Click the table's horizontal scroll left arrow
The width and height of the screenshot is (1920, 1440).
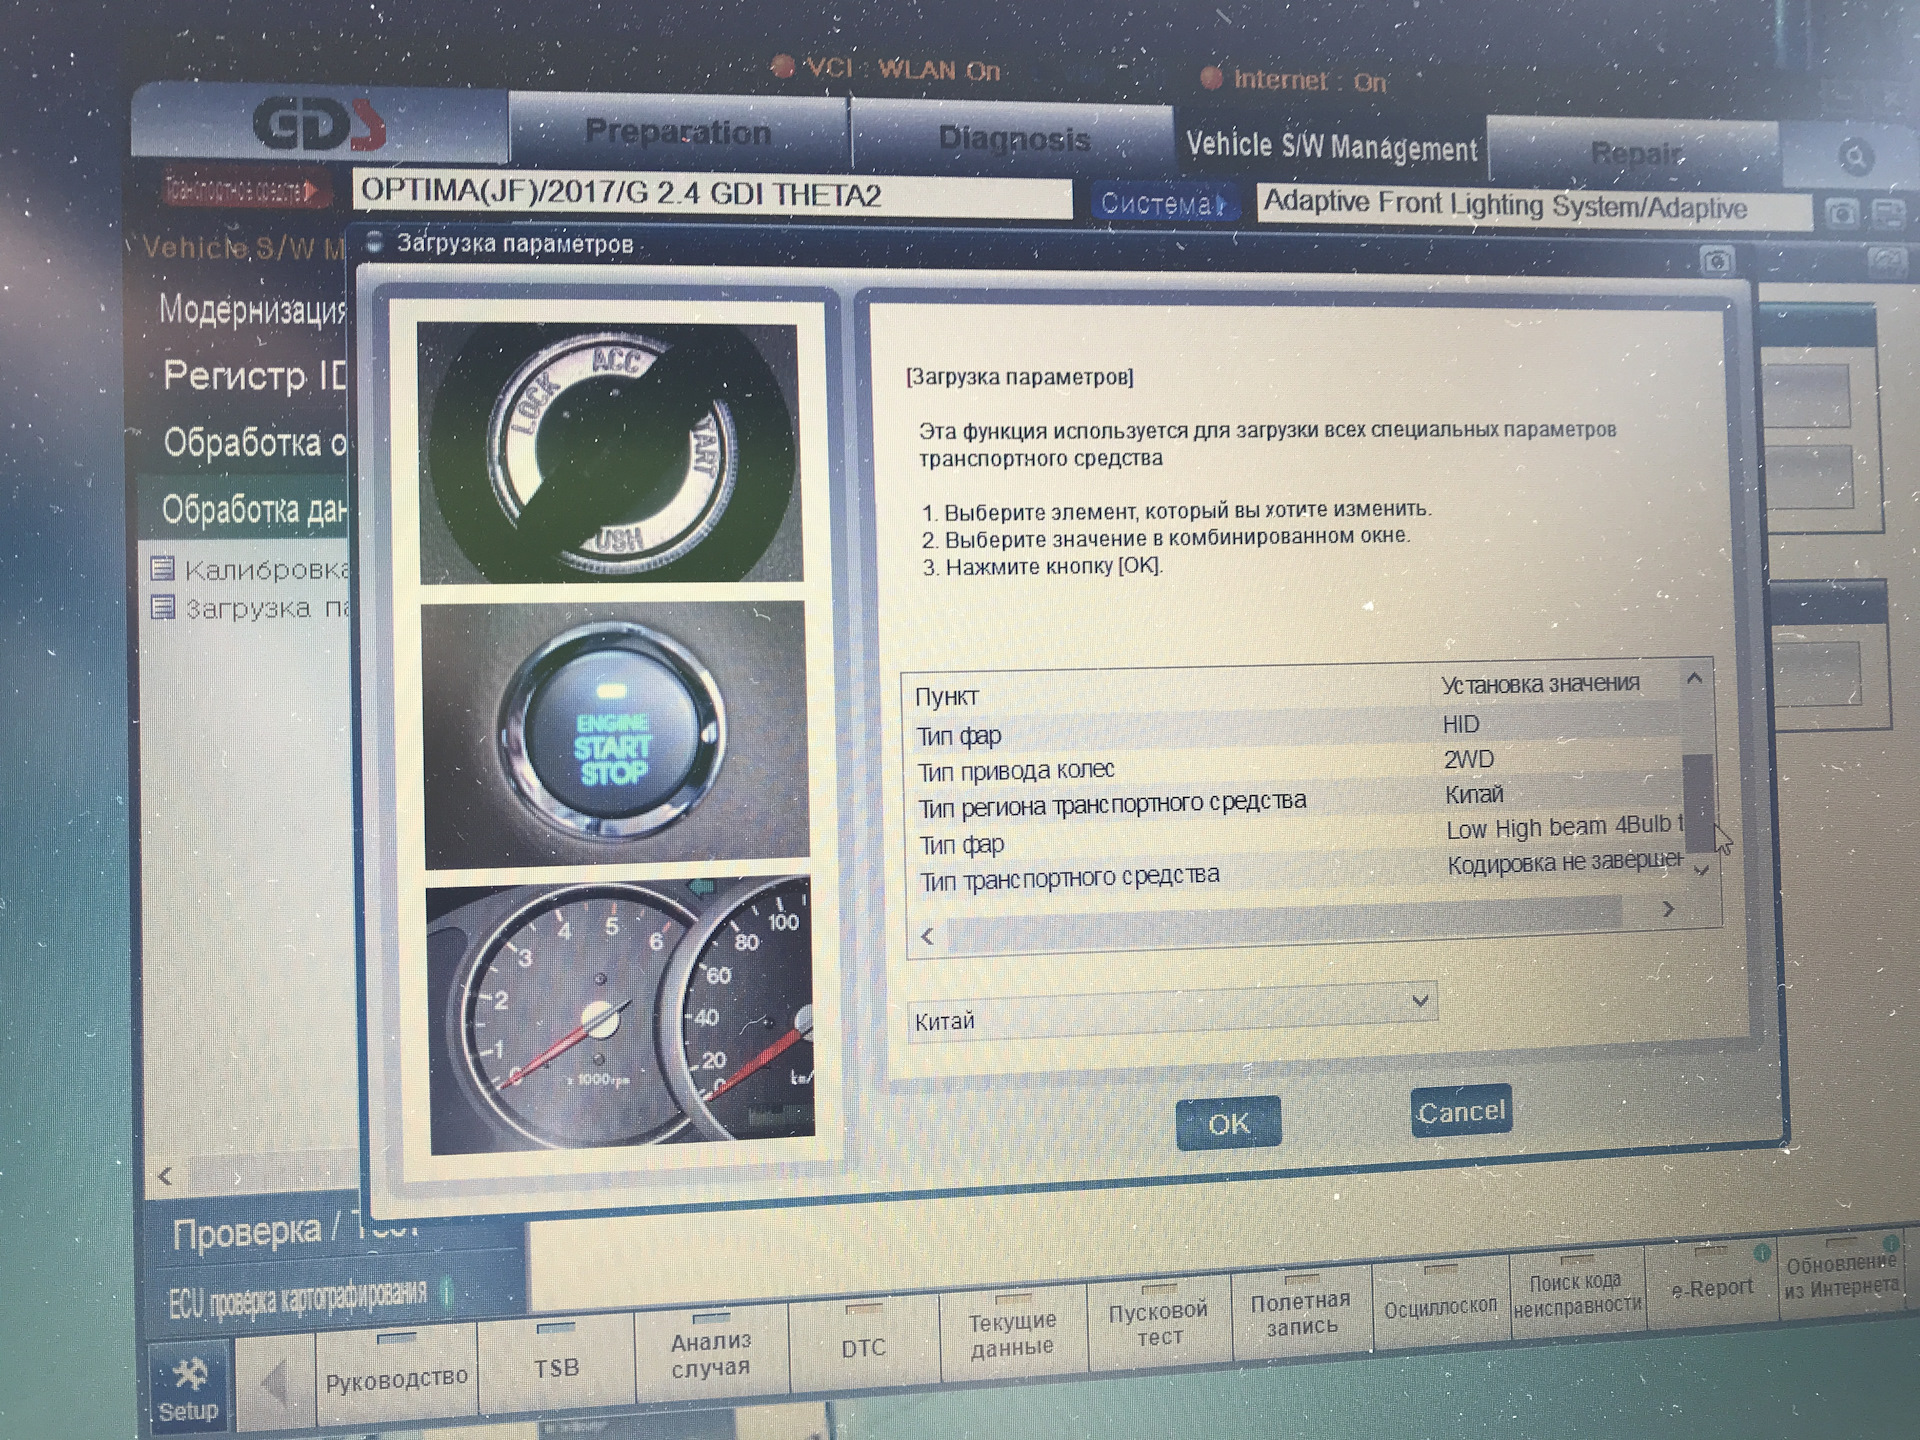927,936
